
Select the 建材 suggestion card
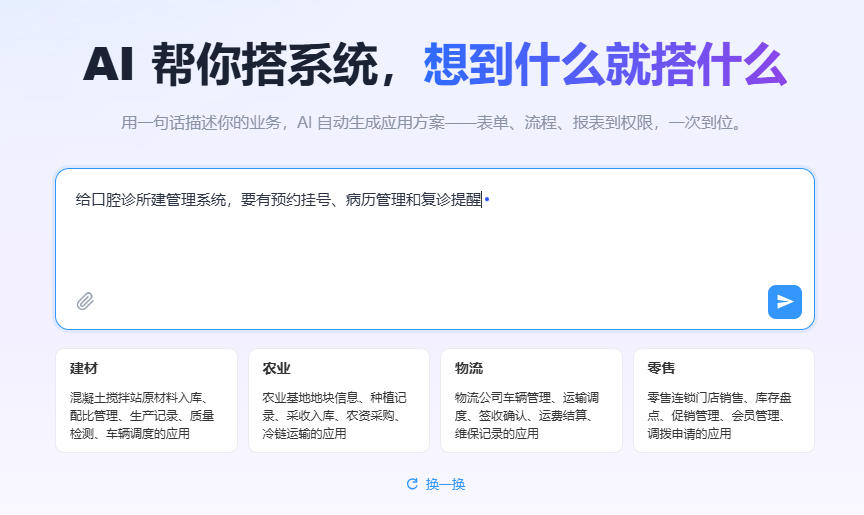147,400
